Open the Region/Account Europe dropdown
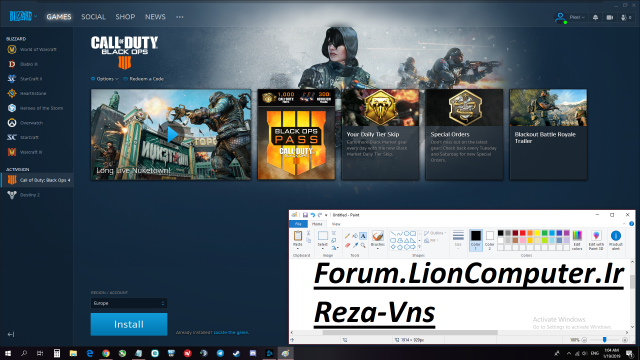Viewport: 640px width, 360px height. pyautogui.click(x=129, y=303)
